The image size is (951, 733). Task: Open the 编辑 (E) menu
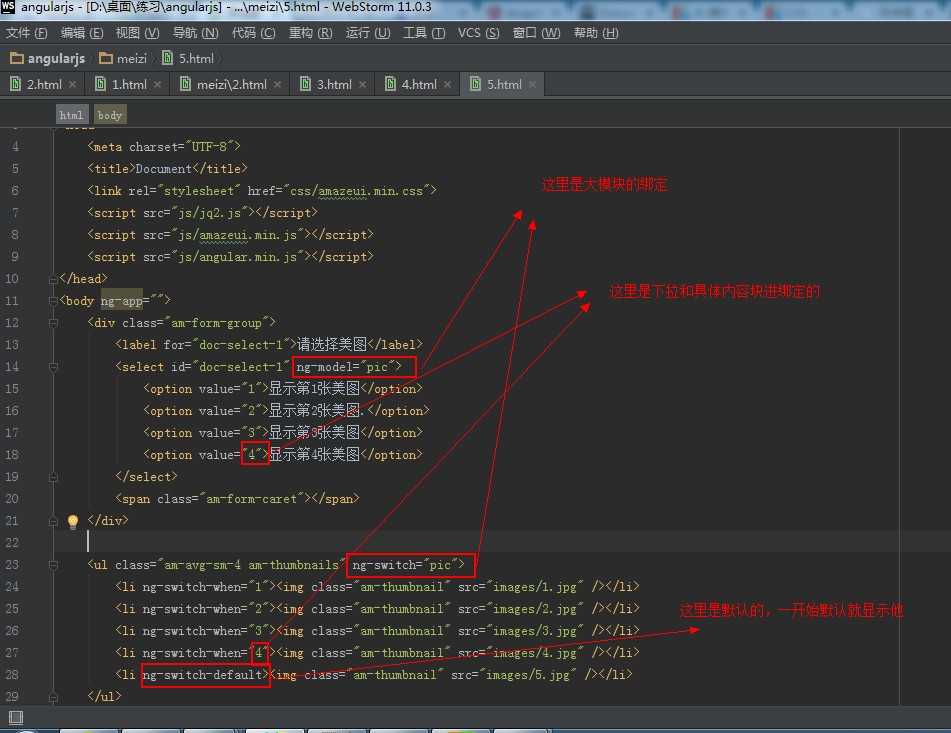click(x=82, y=33)
